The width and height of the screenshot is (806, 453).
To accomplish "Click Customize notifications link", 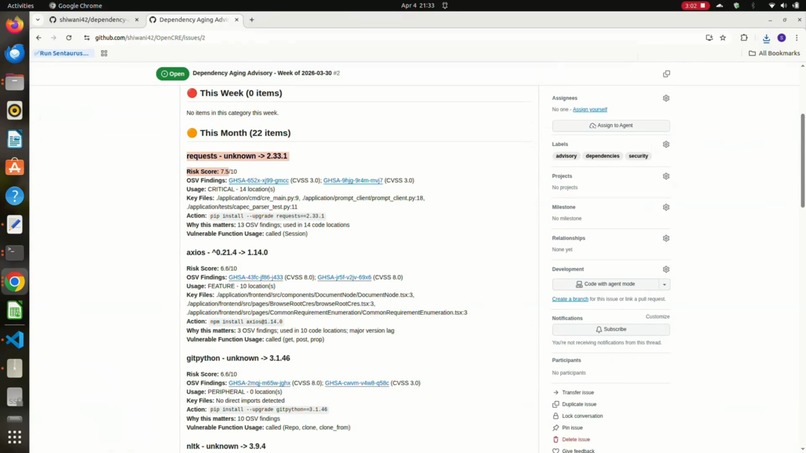I will point(657,317).
